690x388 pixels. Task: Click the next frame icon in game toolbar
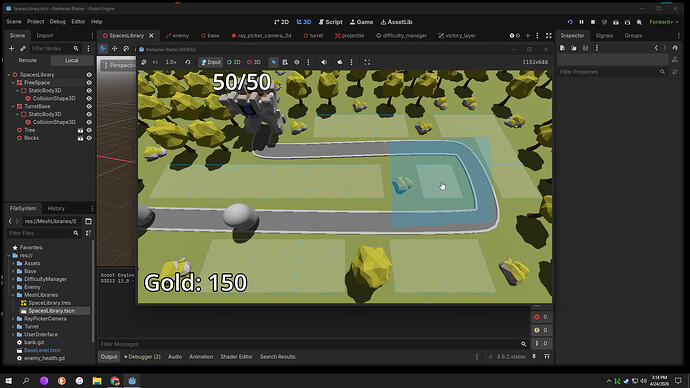(x=155, y=62)
